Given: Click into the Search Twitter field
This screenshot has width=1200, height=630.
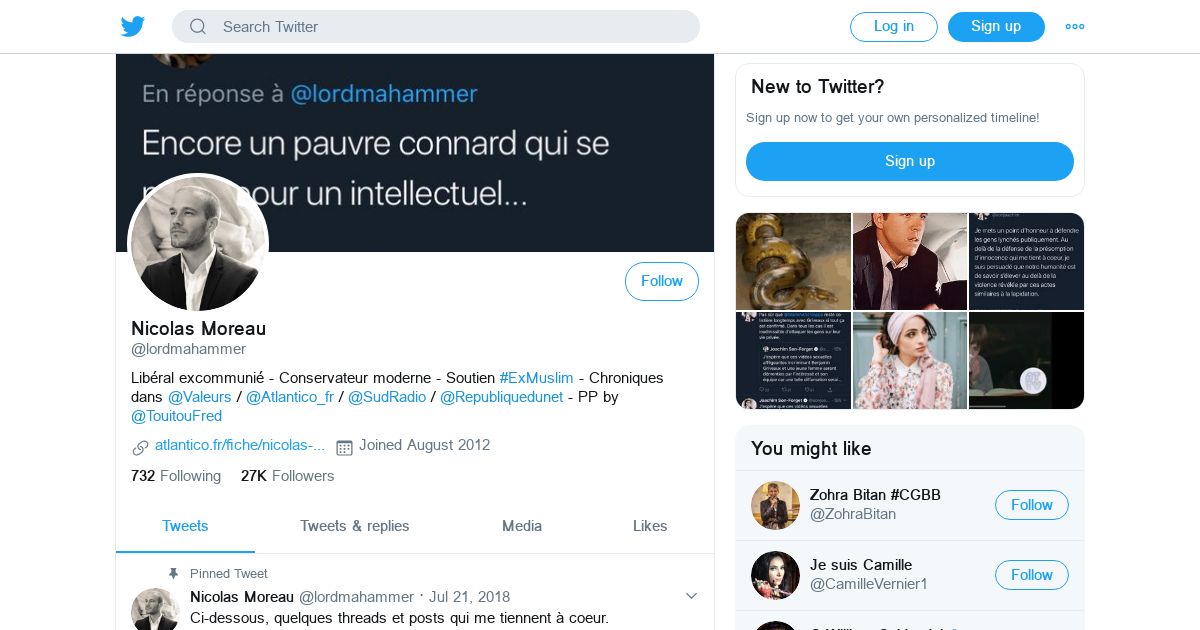Looking at the screenshot, I should [x=450, y=27].
